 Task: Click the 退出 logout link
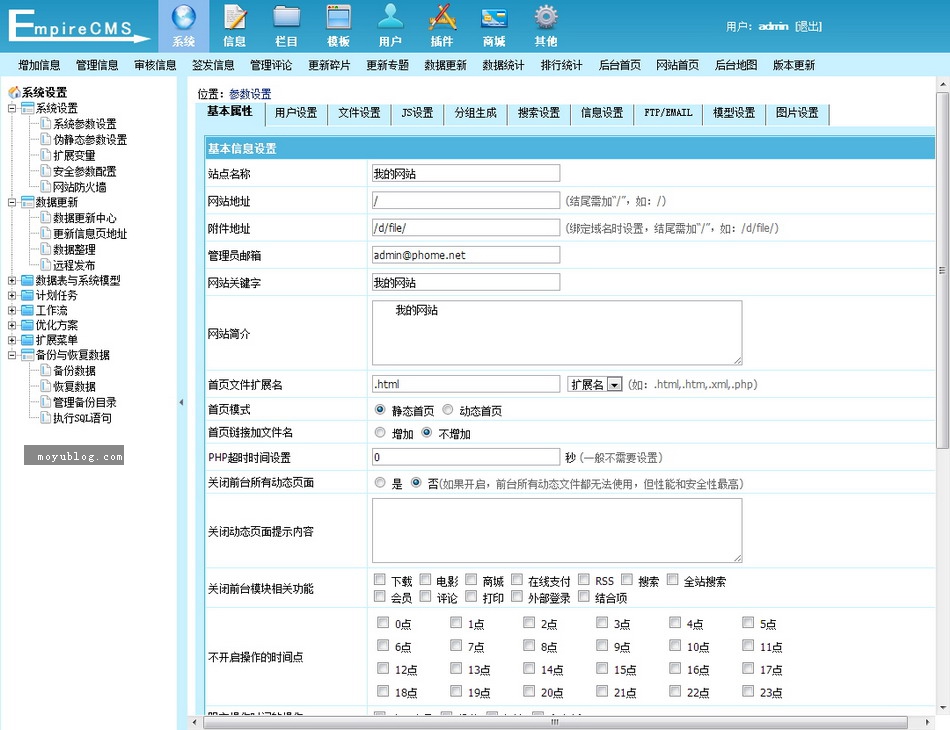coord(809,26)
